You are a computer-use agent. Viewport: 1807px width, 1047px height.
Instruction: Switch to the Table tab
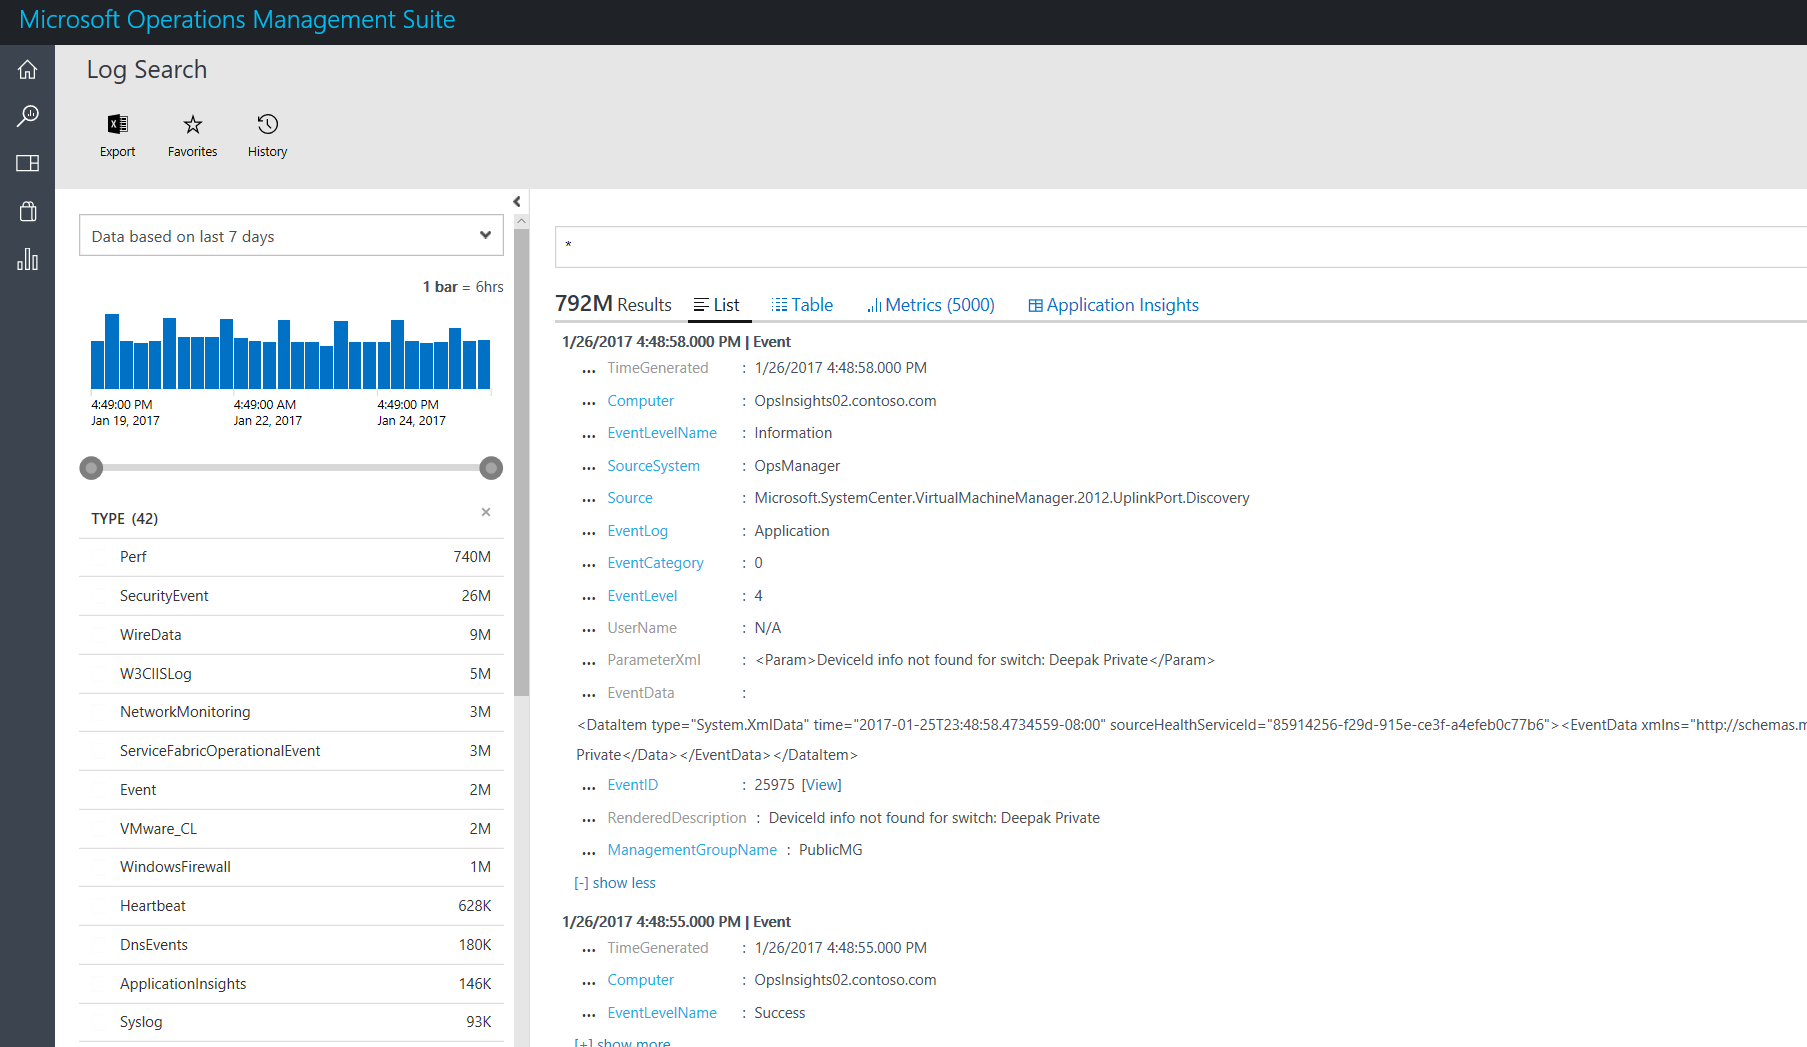[802, 305]
